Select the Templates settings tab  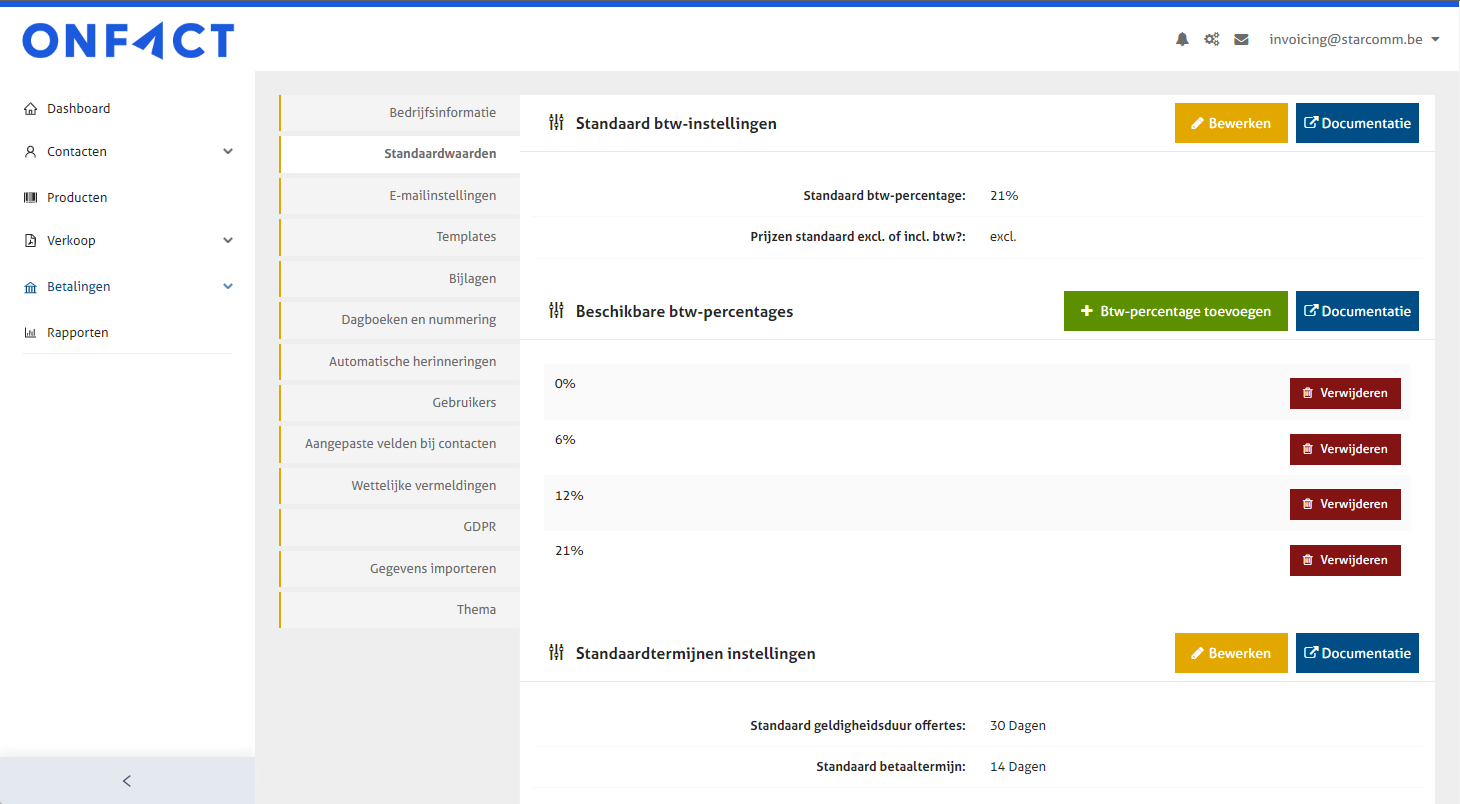(x=465, y=237)
